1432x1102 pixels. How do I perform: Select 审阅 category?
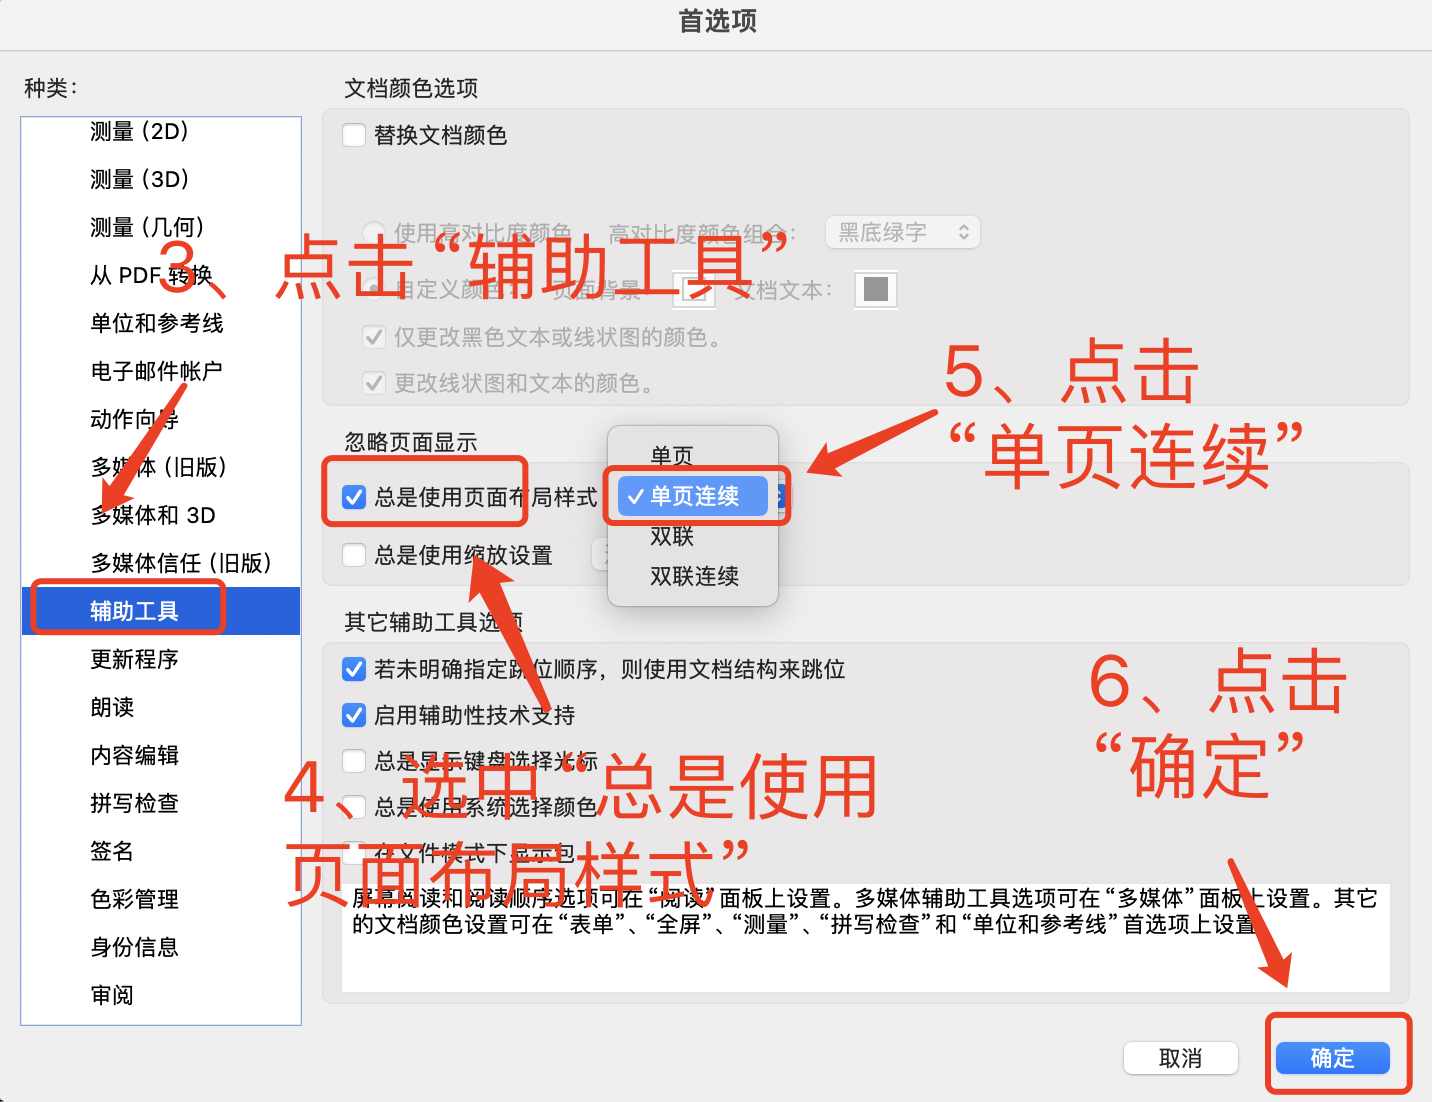(161, 995)
